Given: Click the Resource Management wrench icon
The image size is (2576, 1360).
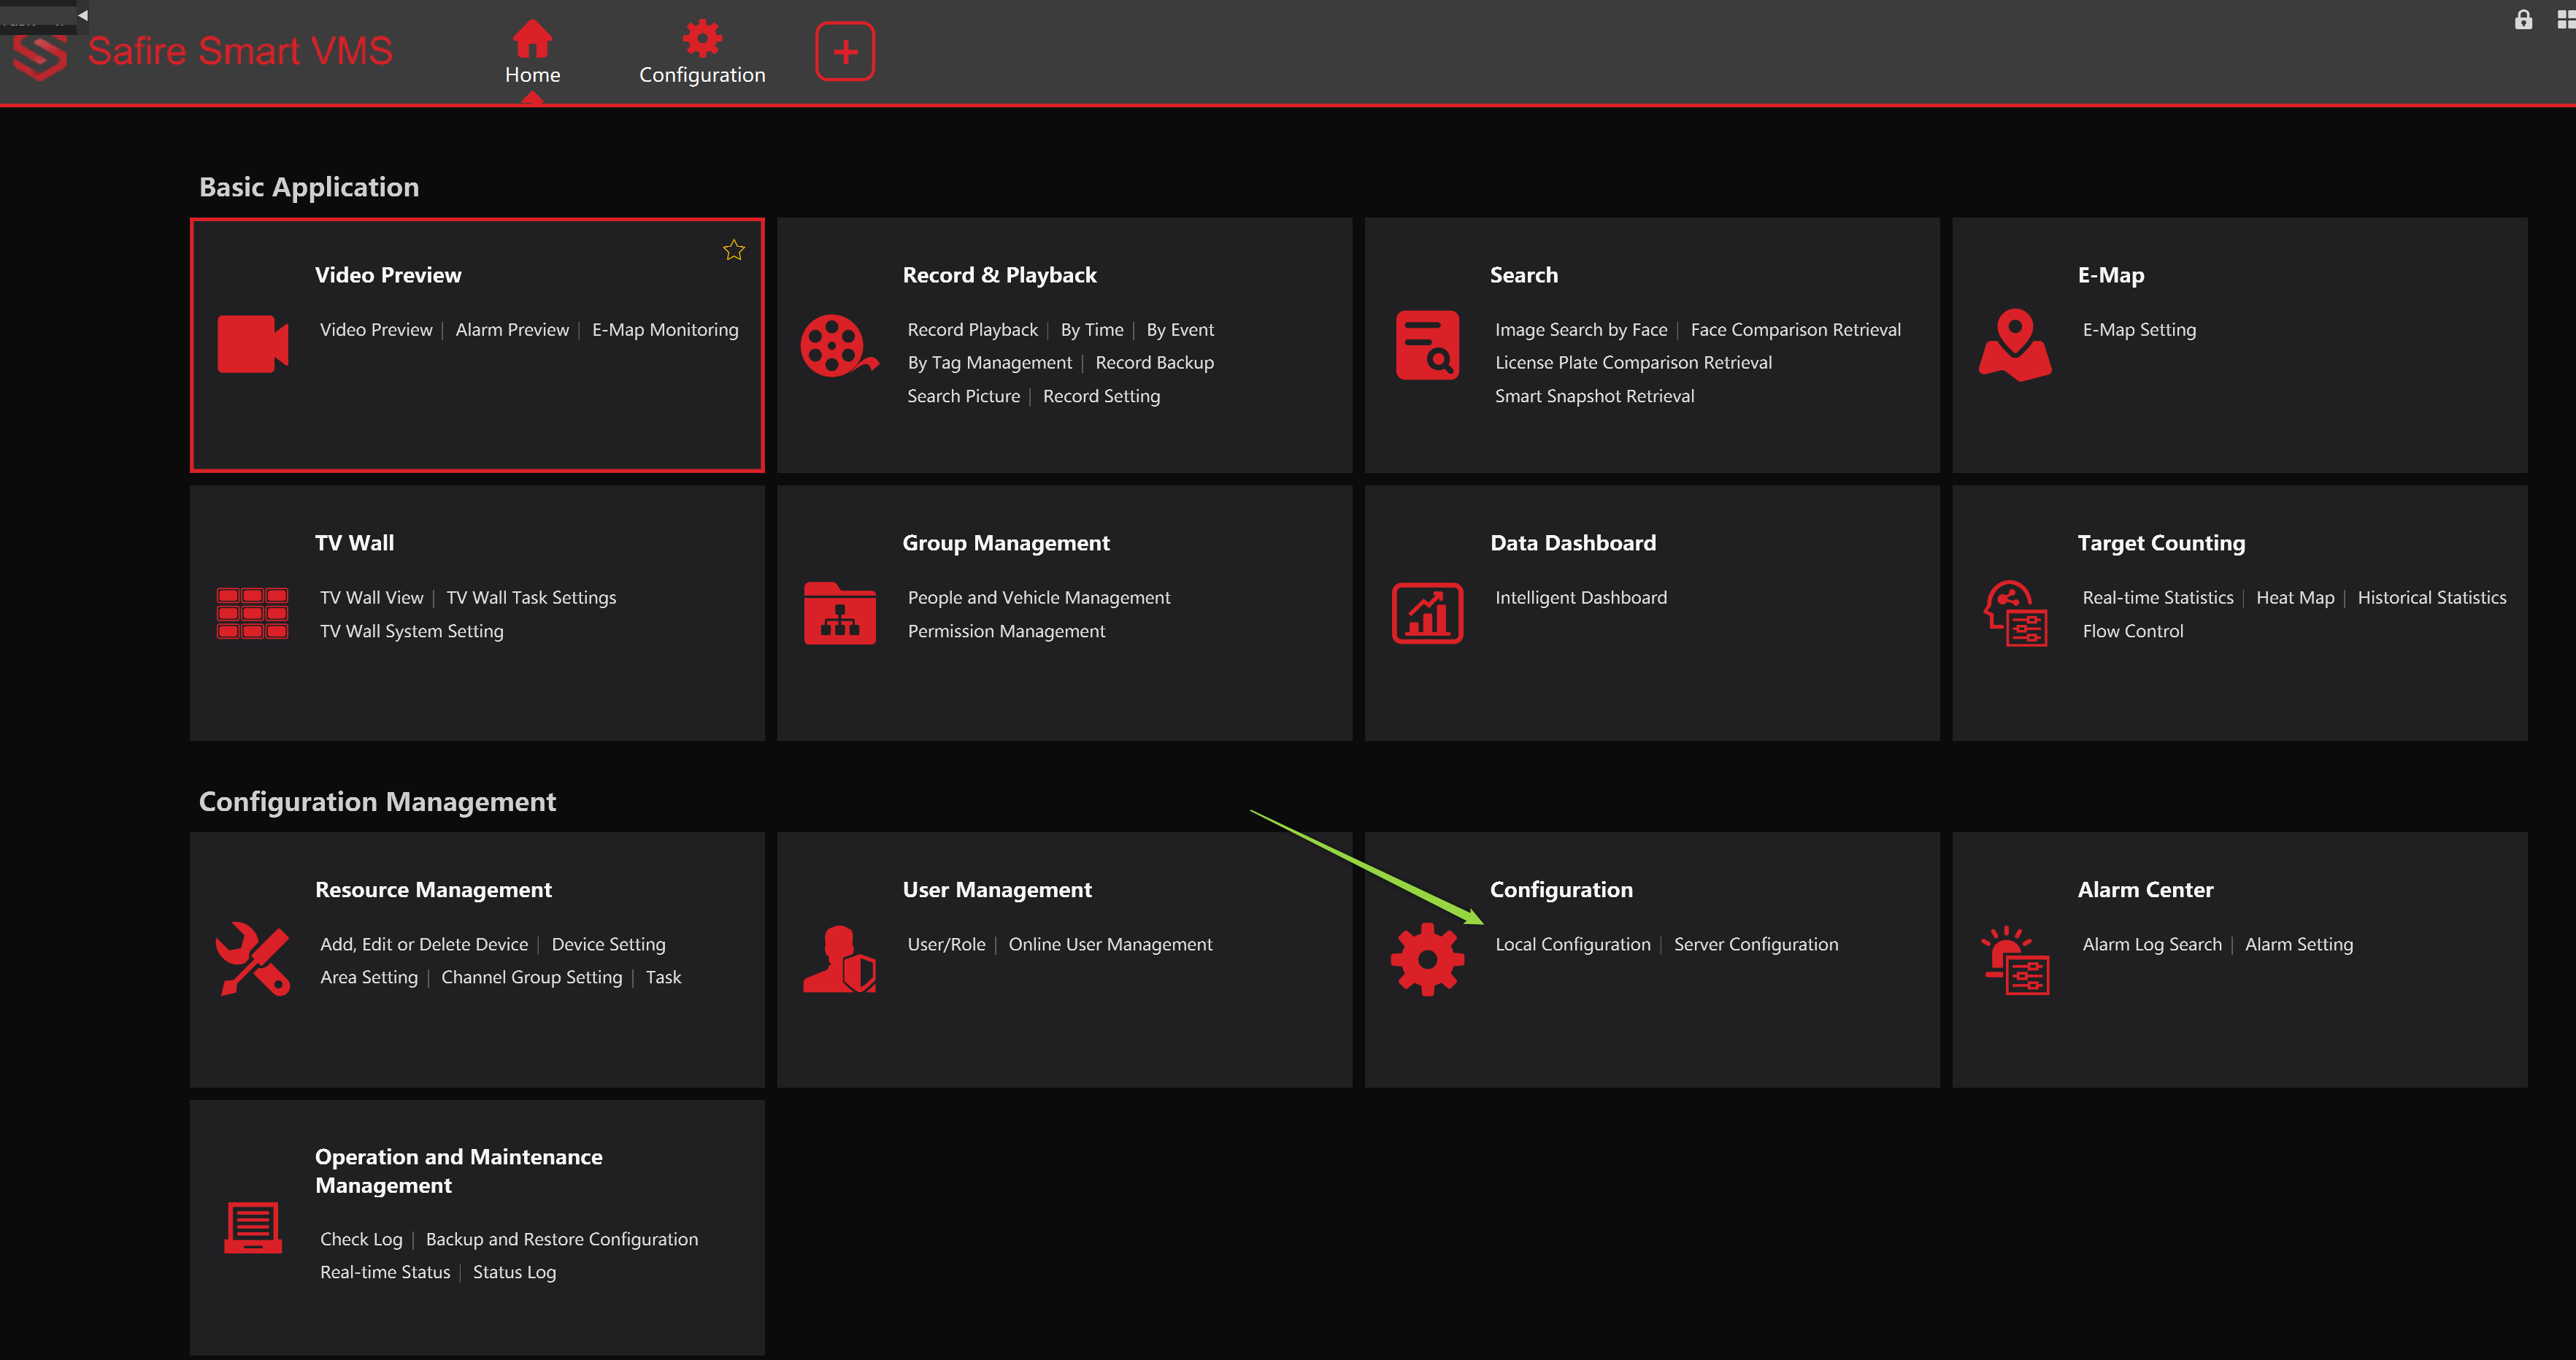Looking at the screenshot, I should (x=252, y=959).
